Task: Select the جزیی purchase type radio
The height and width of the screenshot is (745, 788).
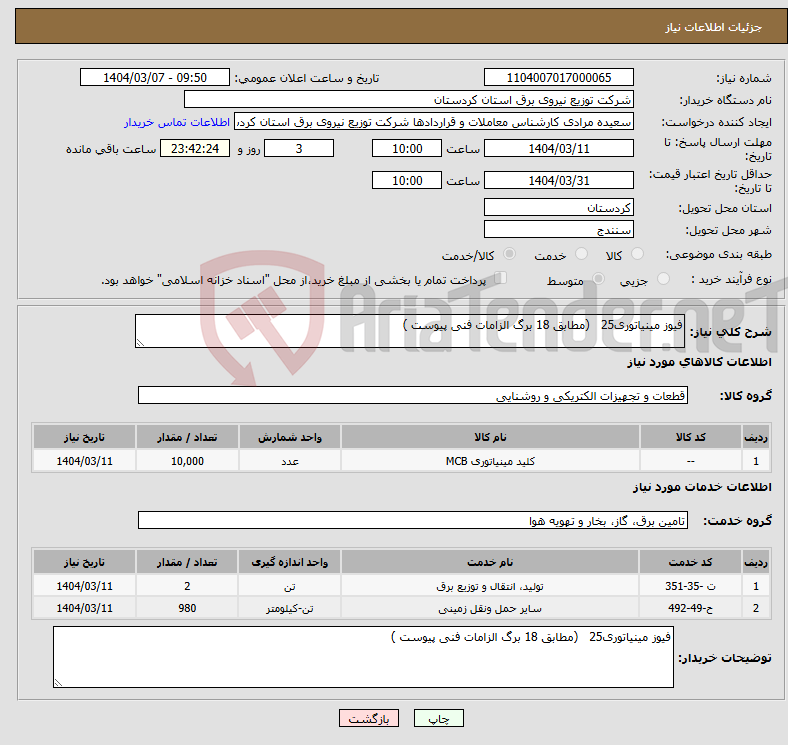Action: [x=663, y=278]
